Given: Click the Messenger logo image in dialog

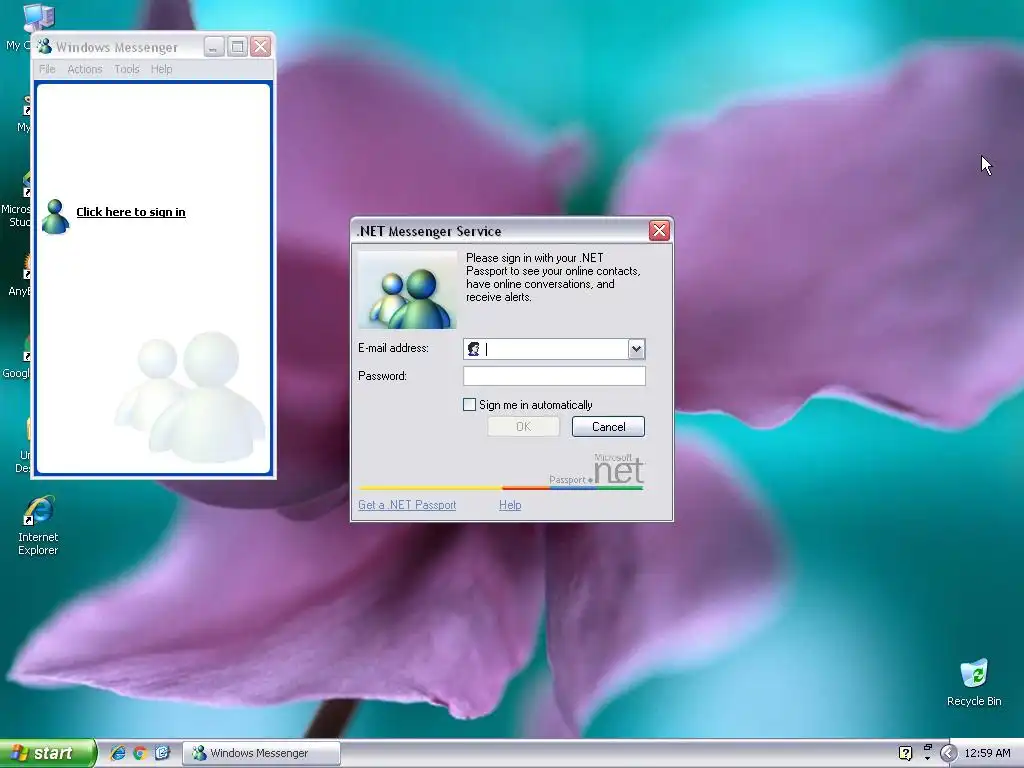Looking at the screenshot, I should pyautogui.click(x=407, y=289).
